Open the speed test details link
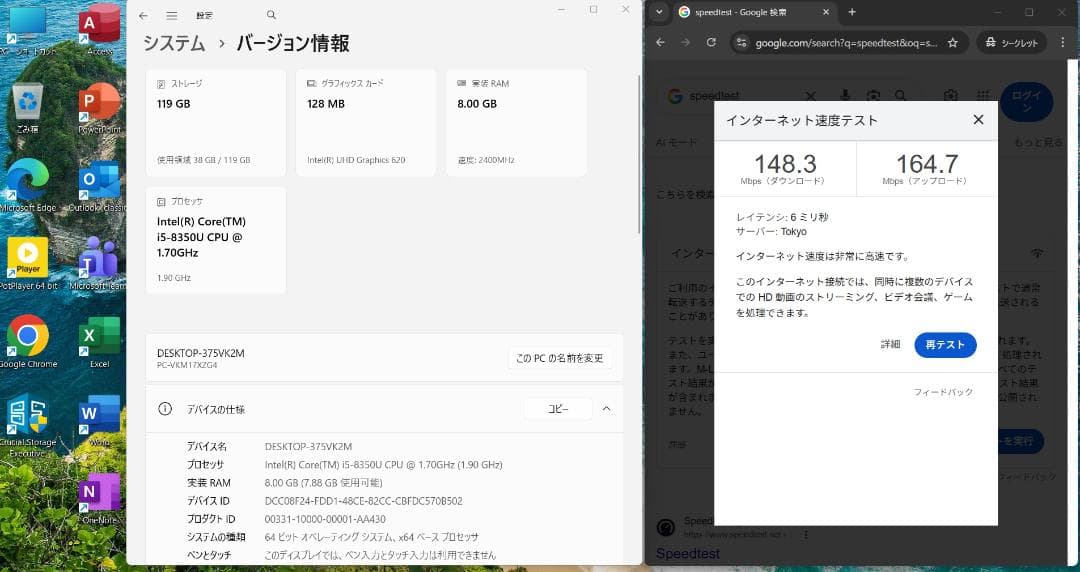The height and width of the screenshot is (572, 1080). coord(891,344)
